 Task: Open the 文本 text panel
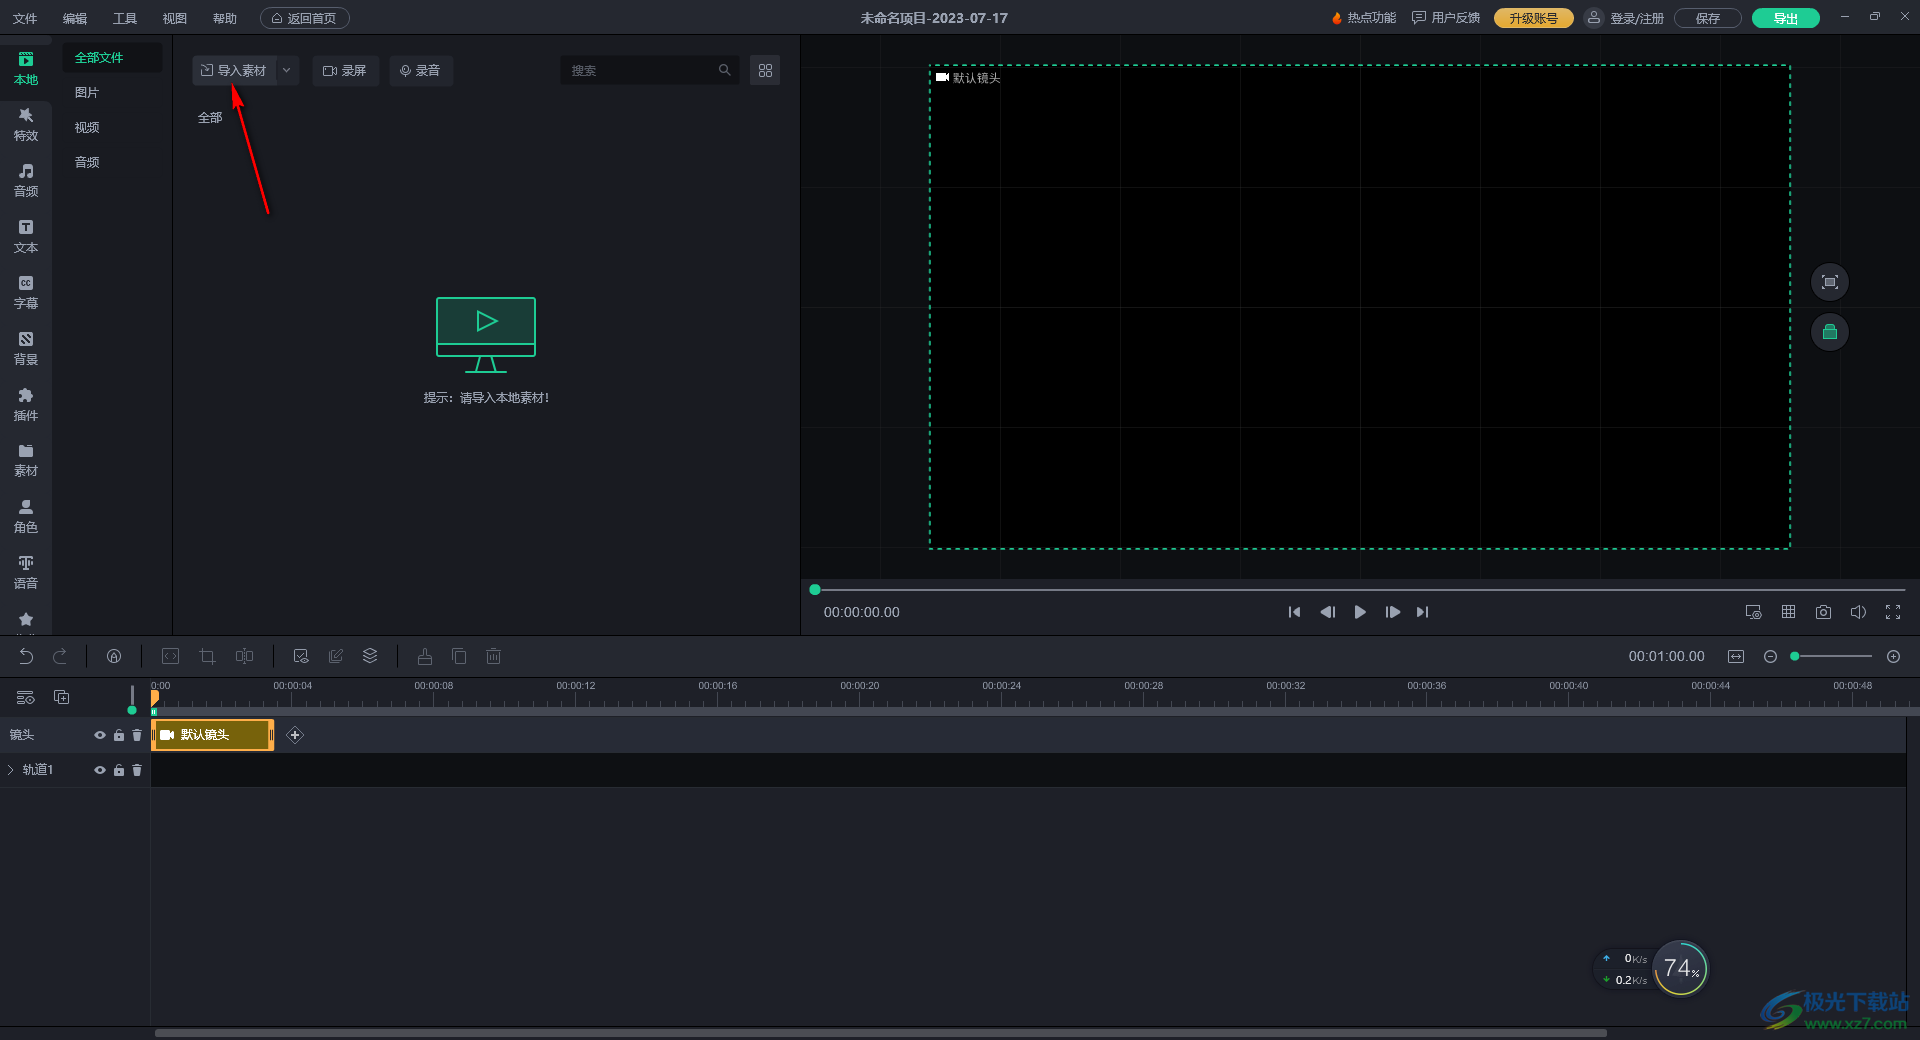26,236
